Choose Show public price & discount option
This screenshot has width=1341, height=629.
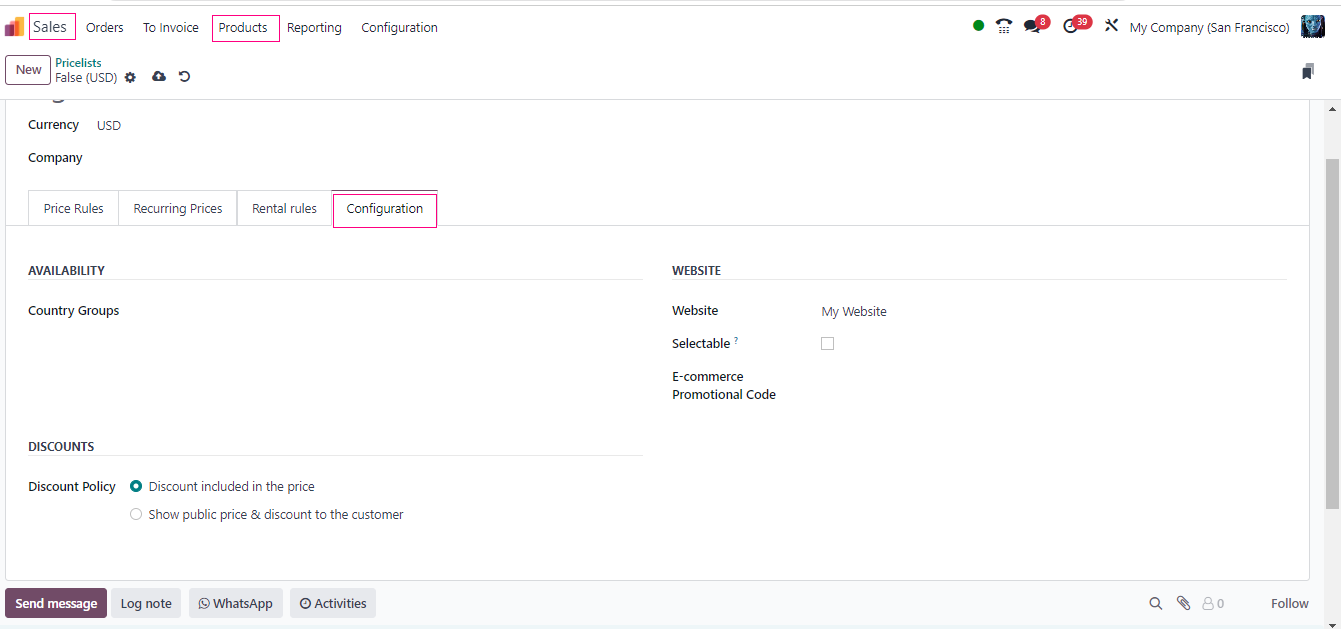click(x=136, y=515)
